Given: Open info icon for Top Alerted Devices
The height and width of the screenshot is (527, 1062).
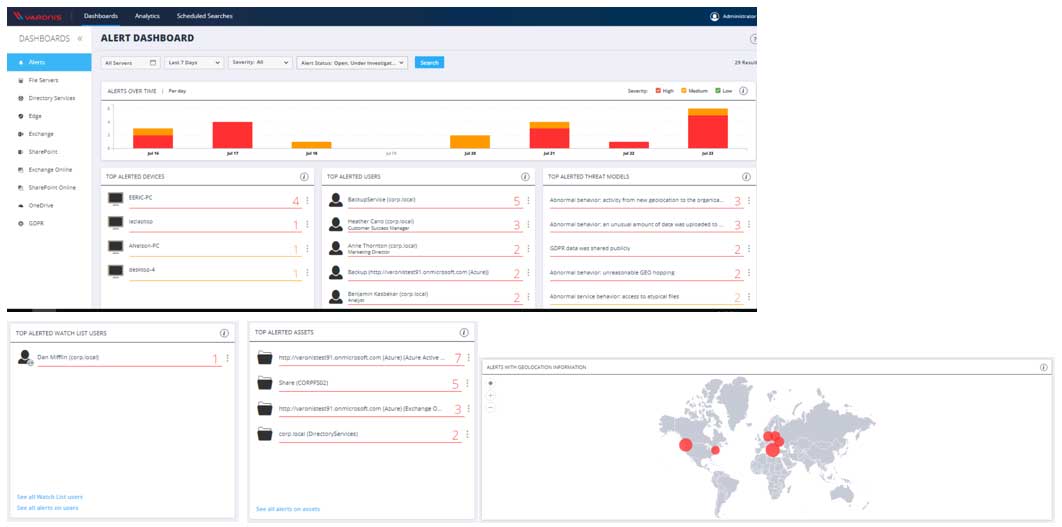Looking at the screenshot, I should pos(304,177).
